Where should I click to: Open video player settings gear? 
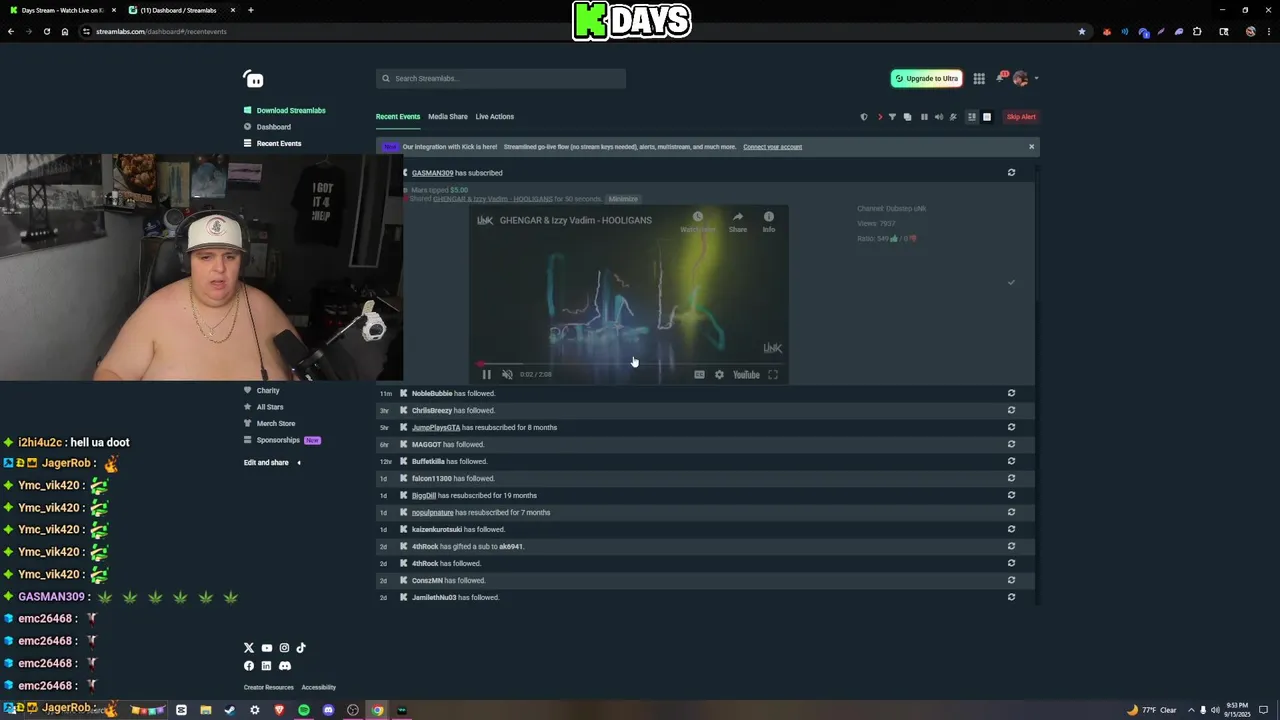click(719, 375)
